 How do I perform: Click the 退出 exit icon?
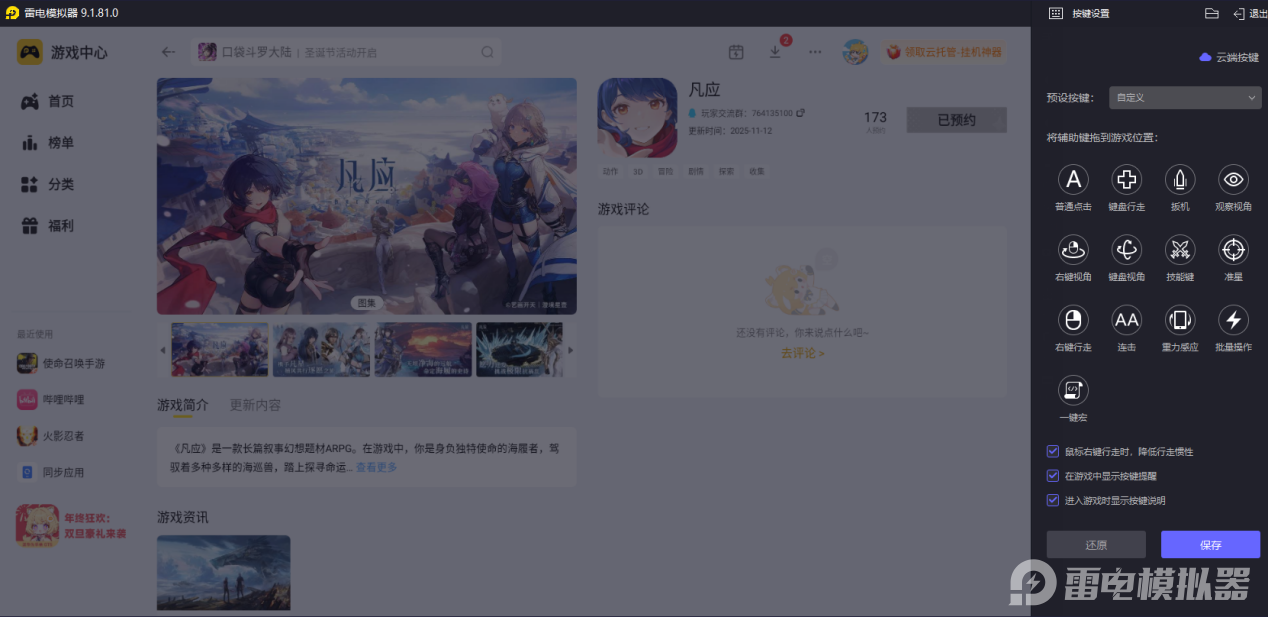(x=1238, y=13)
